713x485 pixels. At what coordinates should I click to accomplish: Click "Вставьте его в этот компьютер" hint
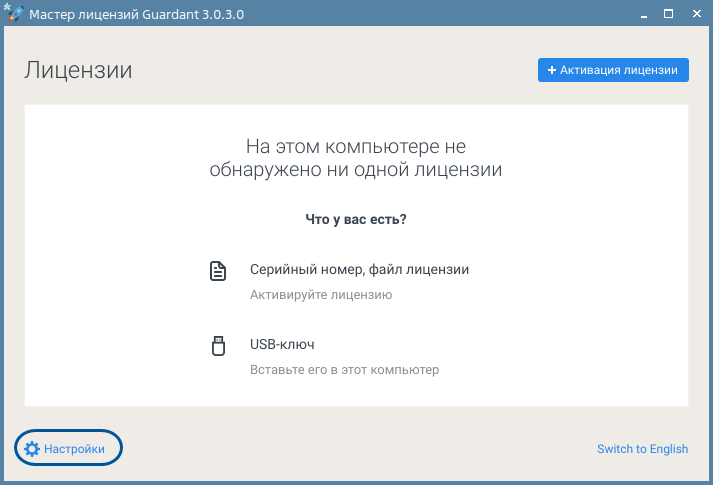[x=344, y=370]
